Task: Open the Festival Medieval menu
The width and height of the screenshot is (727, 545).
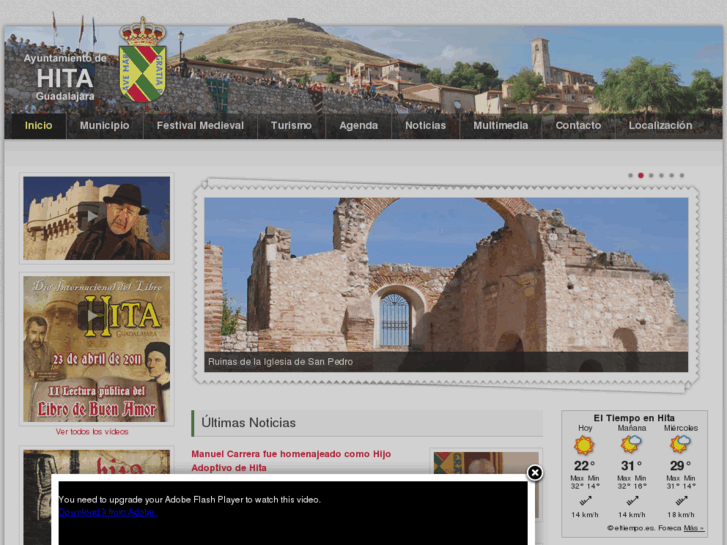Action: point(200,125)
